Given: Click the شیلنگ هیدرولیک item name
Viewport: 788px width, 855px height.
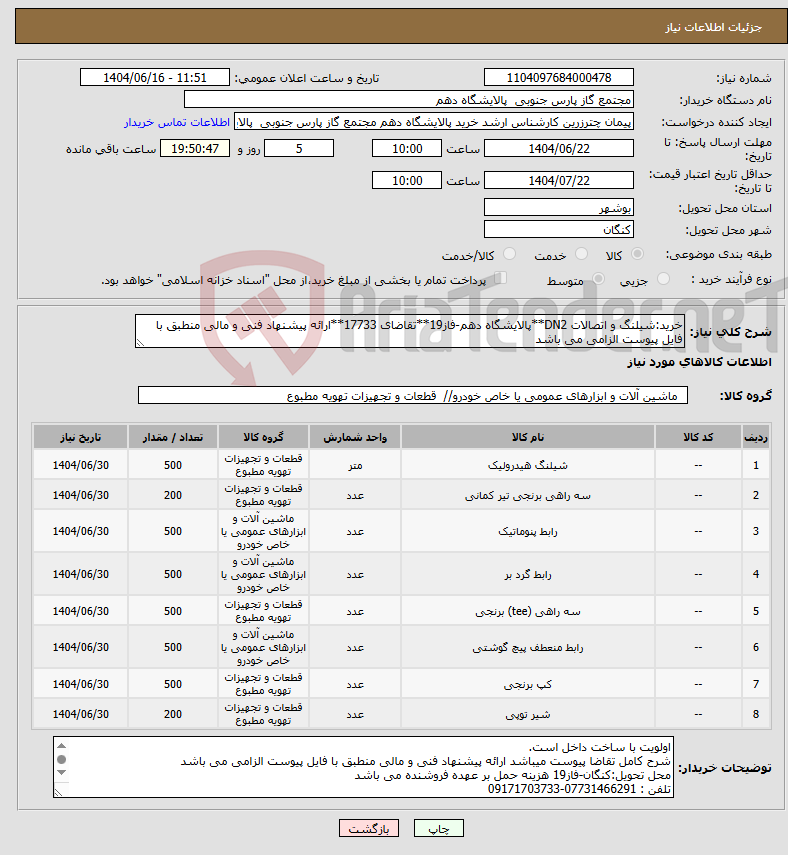Looking at the screenshot, I should [x=528, y=466].
